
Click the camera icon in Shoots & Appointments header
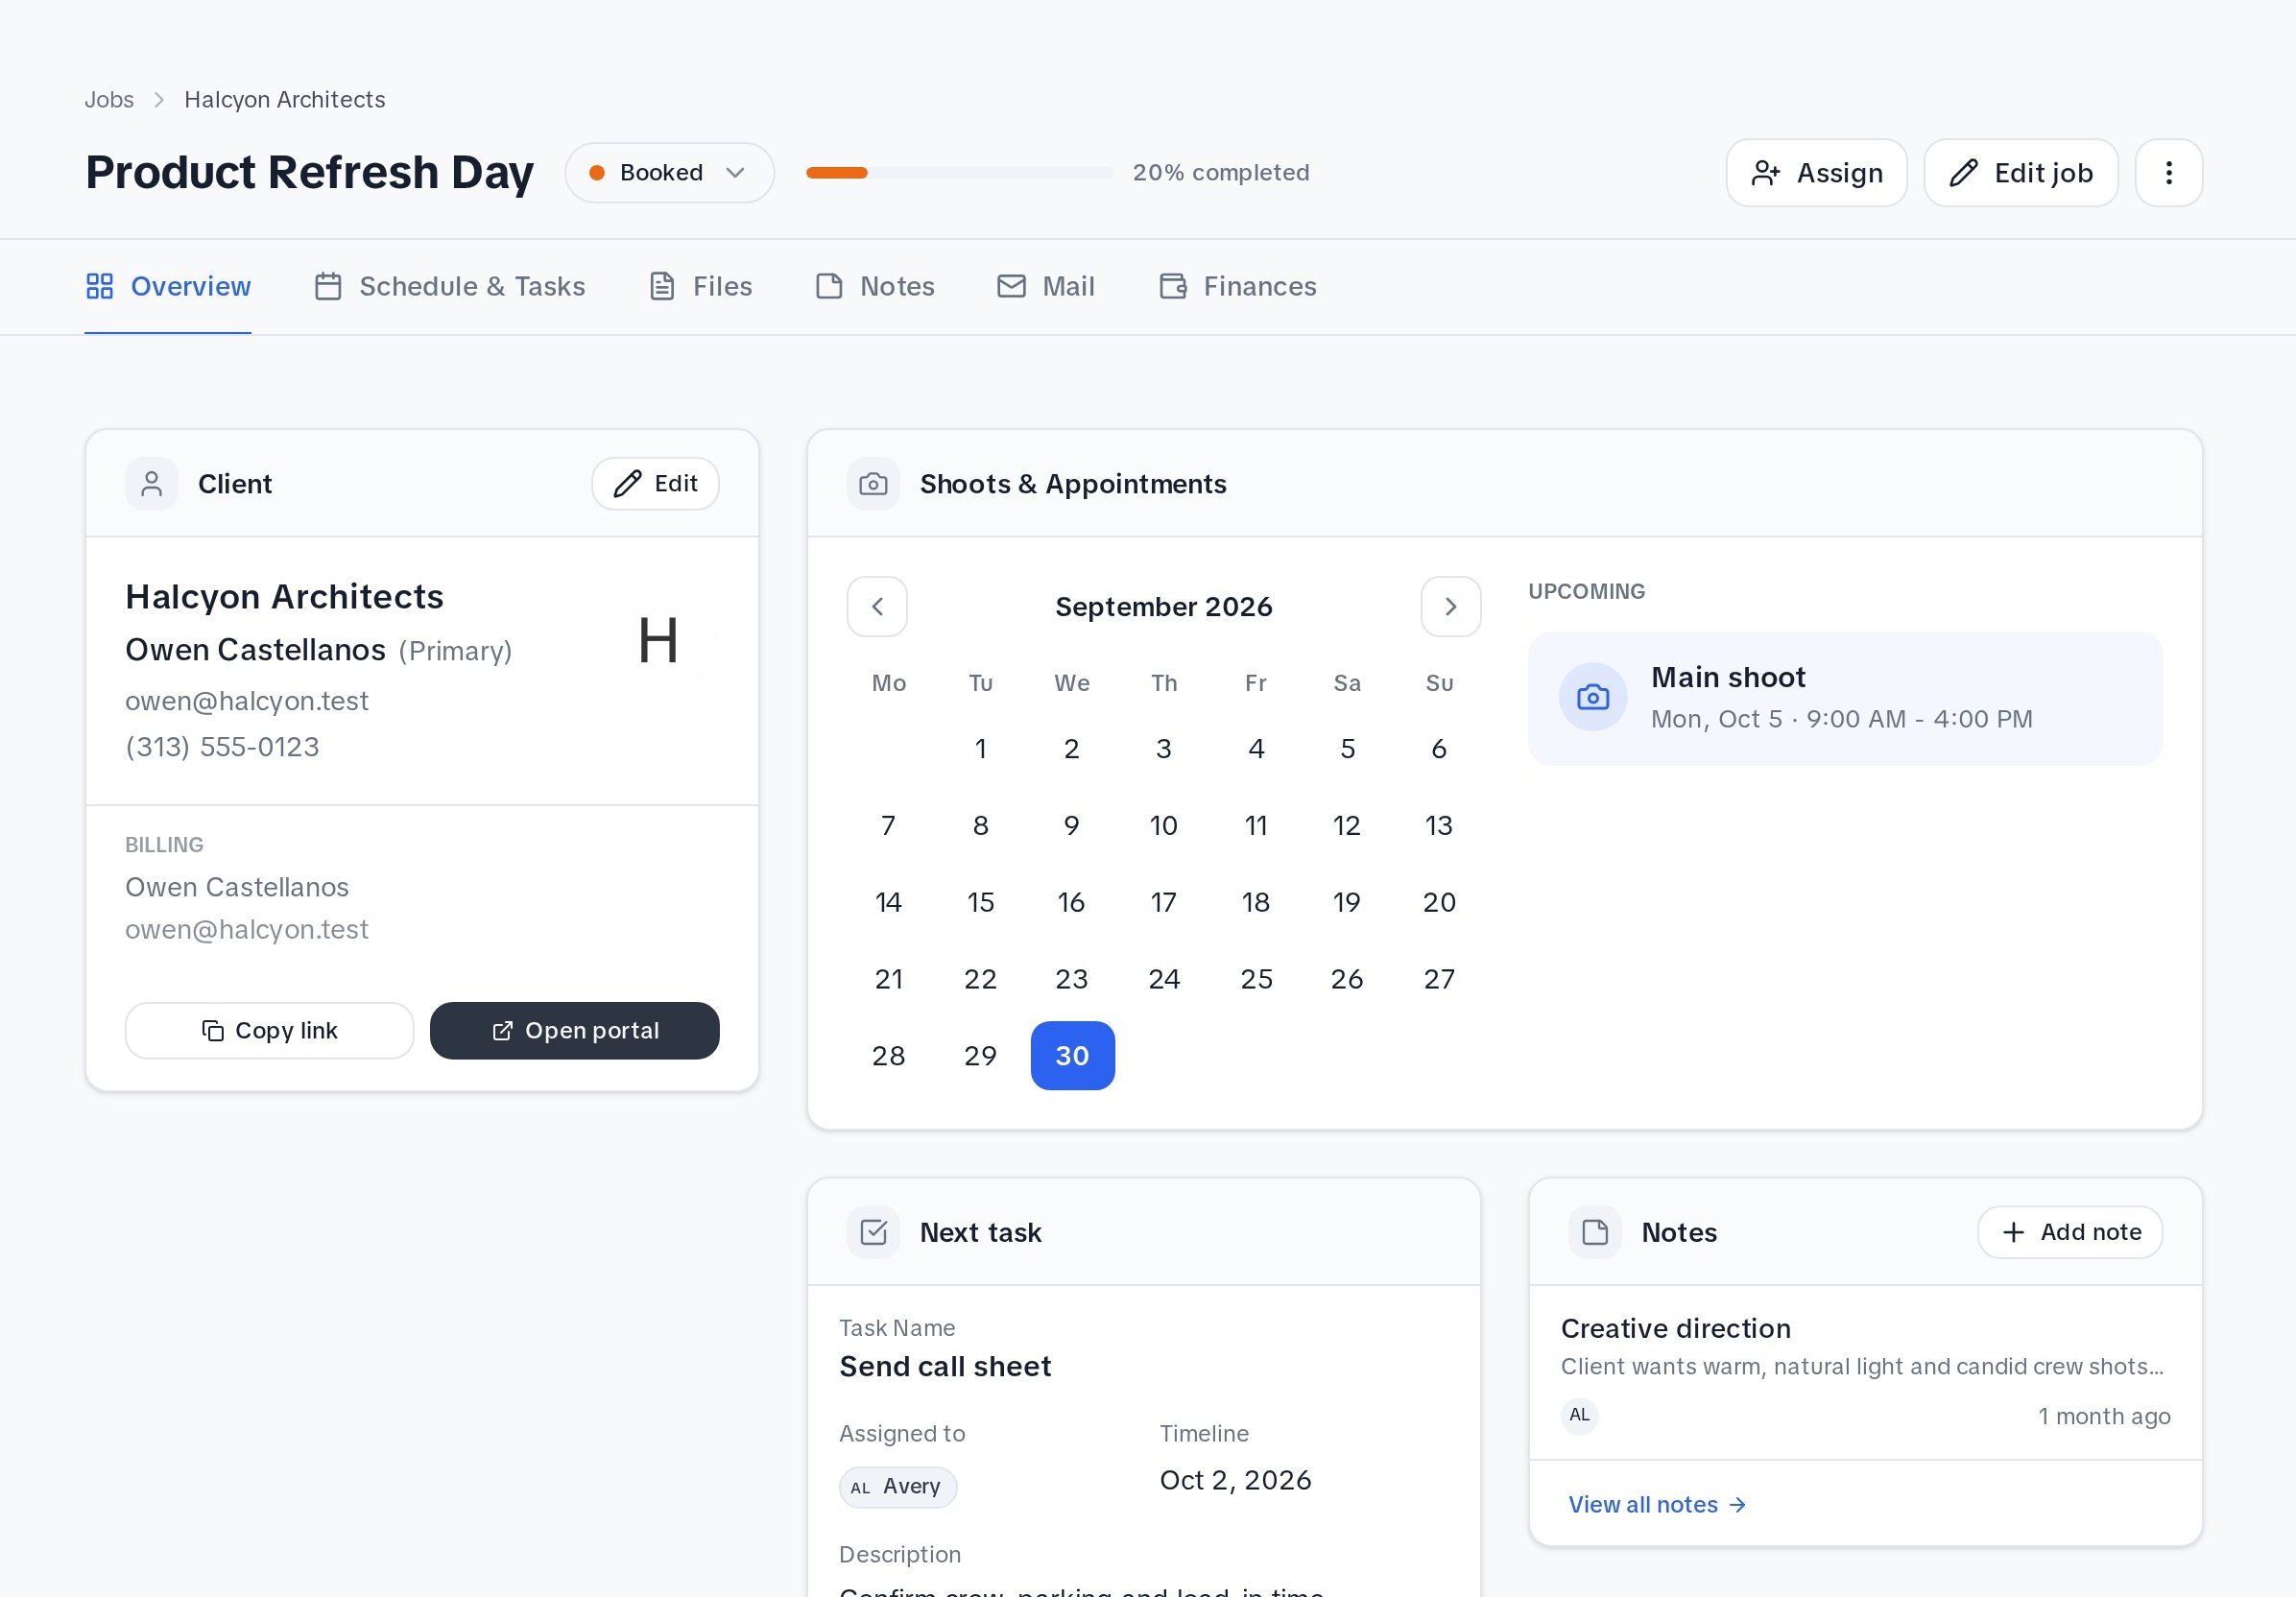(x=873, y=484)
